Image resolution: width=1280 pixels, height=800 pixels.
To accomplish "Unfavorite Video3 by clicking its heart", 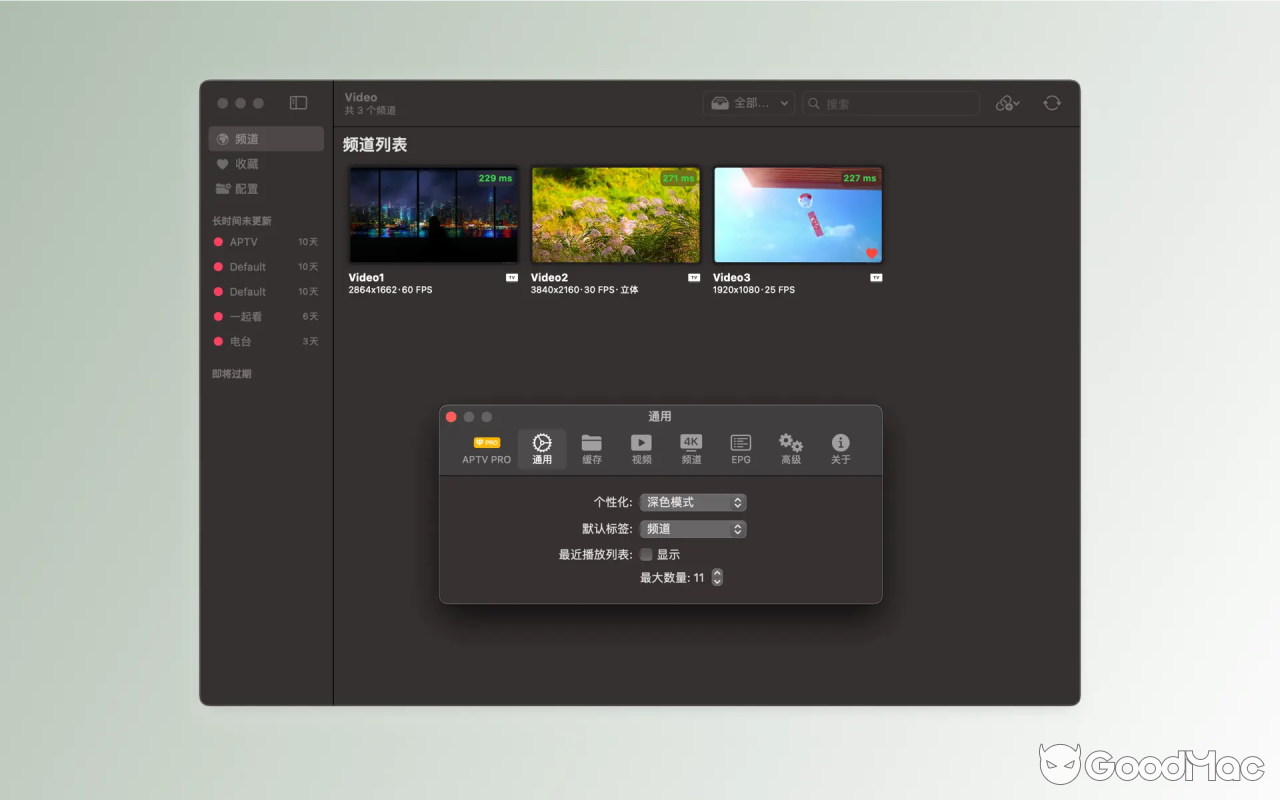I will [874, 253].
